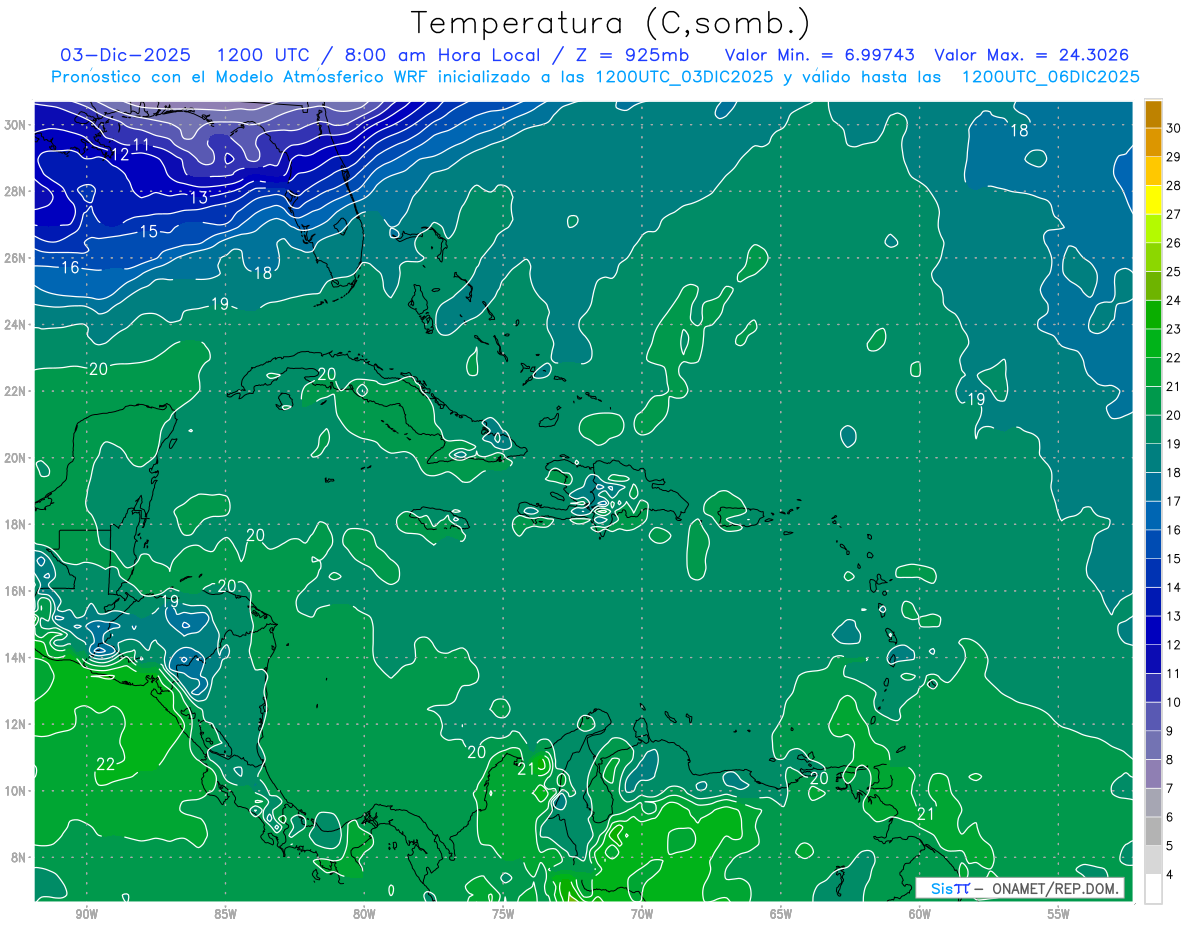Click the "1200UTC_03DIC2025" initialization time text
This screenshot has width=1200, height=927.
684,77
